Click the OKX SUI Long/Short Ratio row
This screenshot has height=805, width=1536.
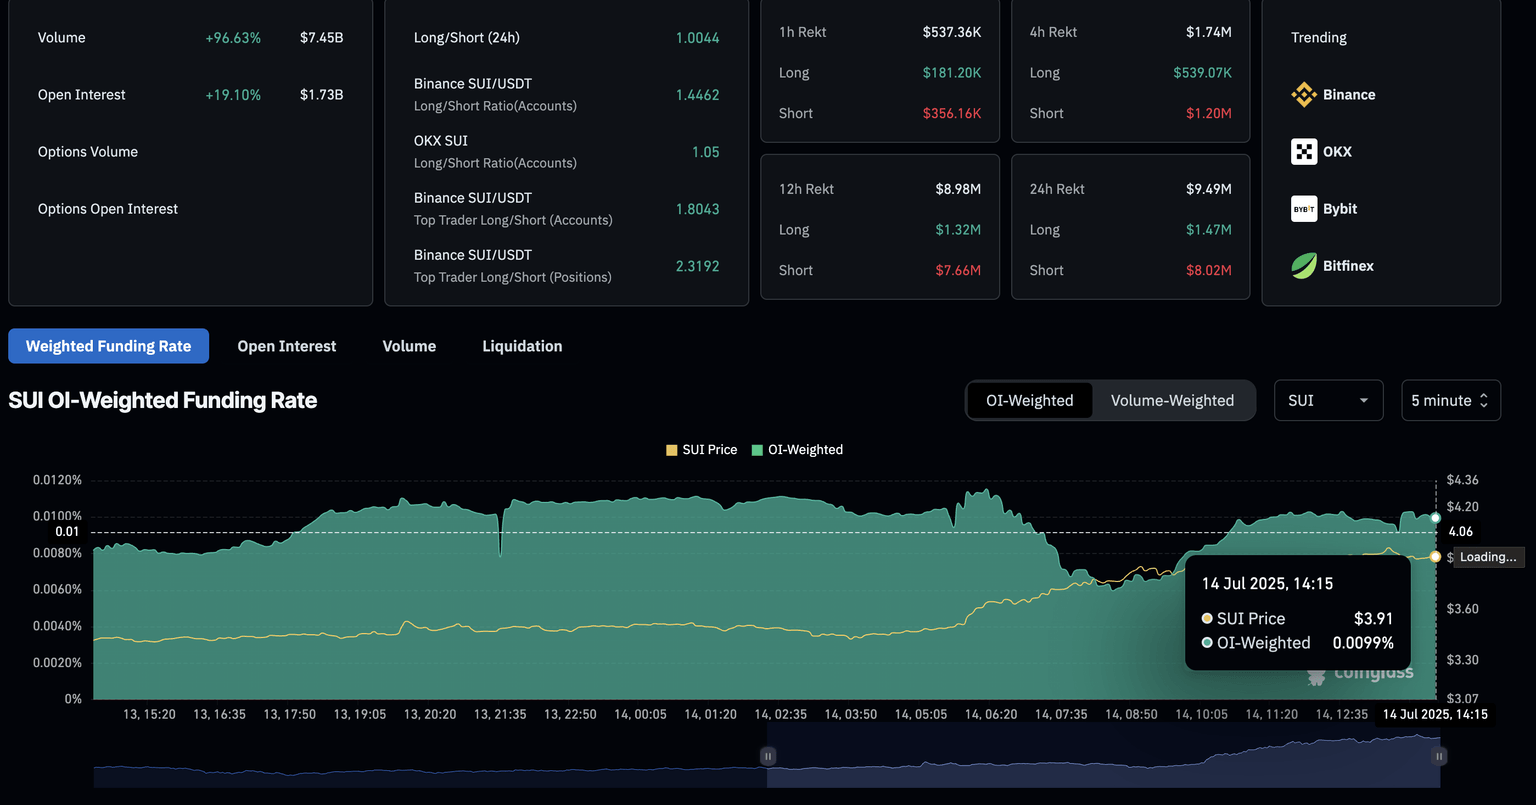tap(566, 152)
